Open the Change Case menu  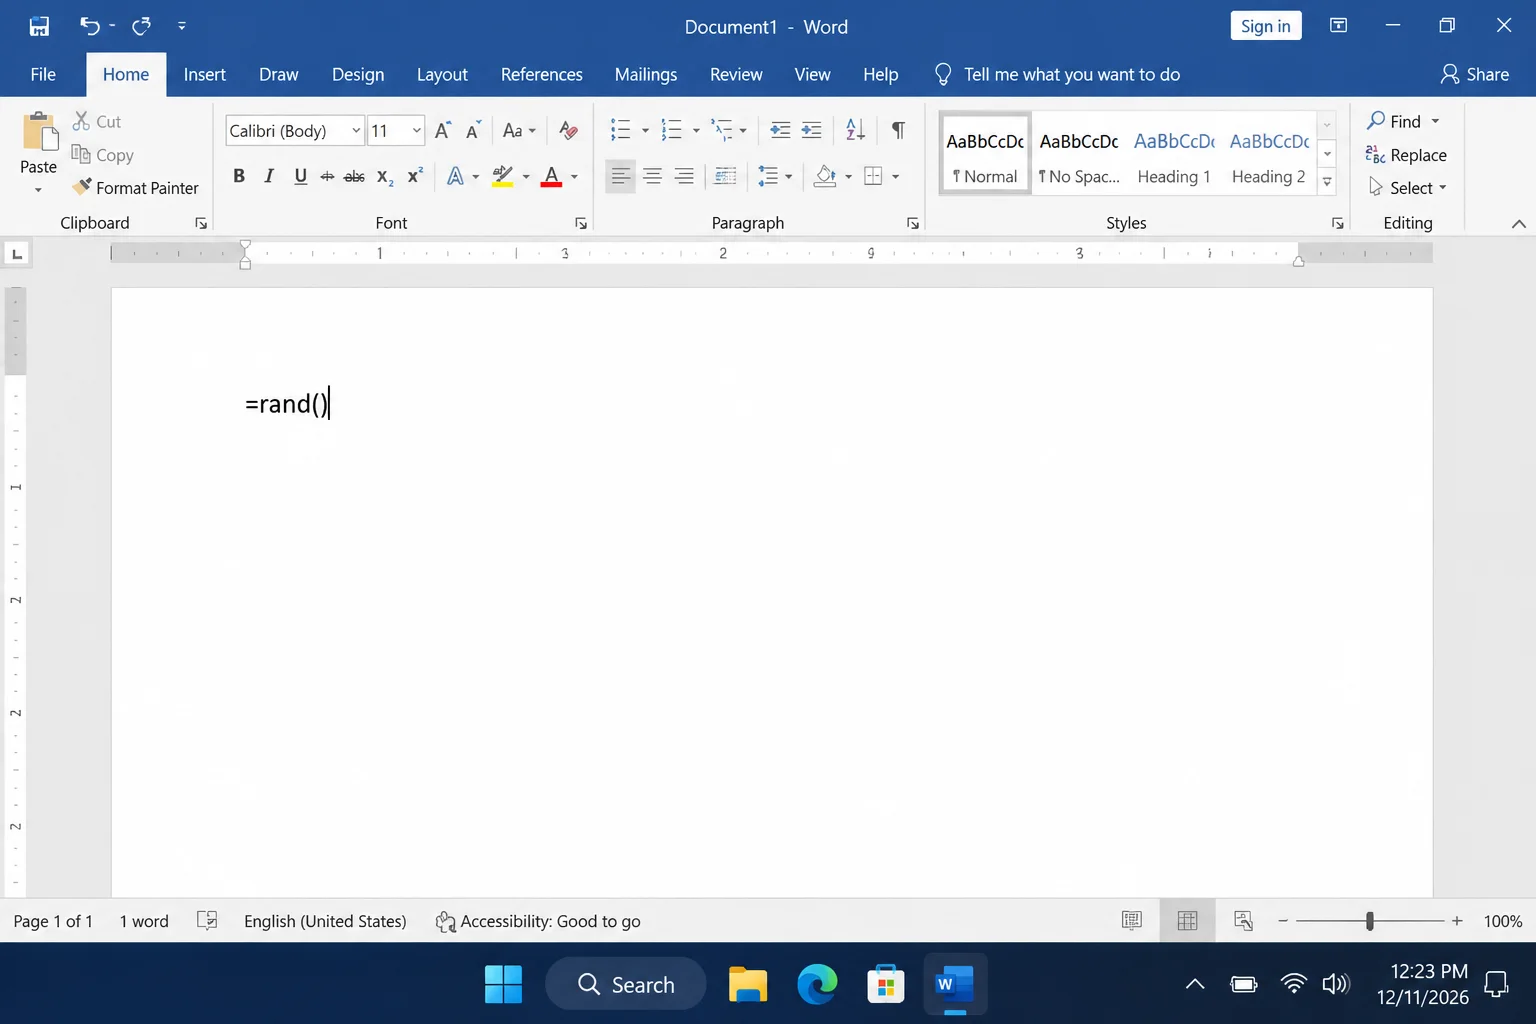click(519, 131)
